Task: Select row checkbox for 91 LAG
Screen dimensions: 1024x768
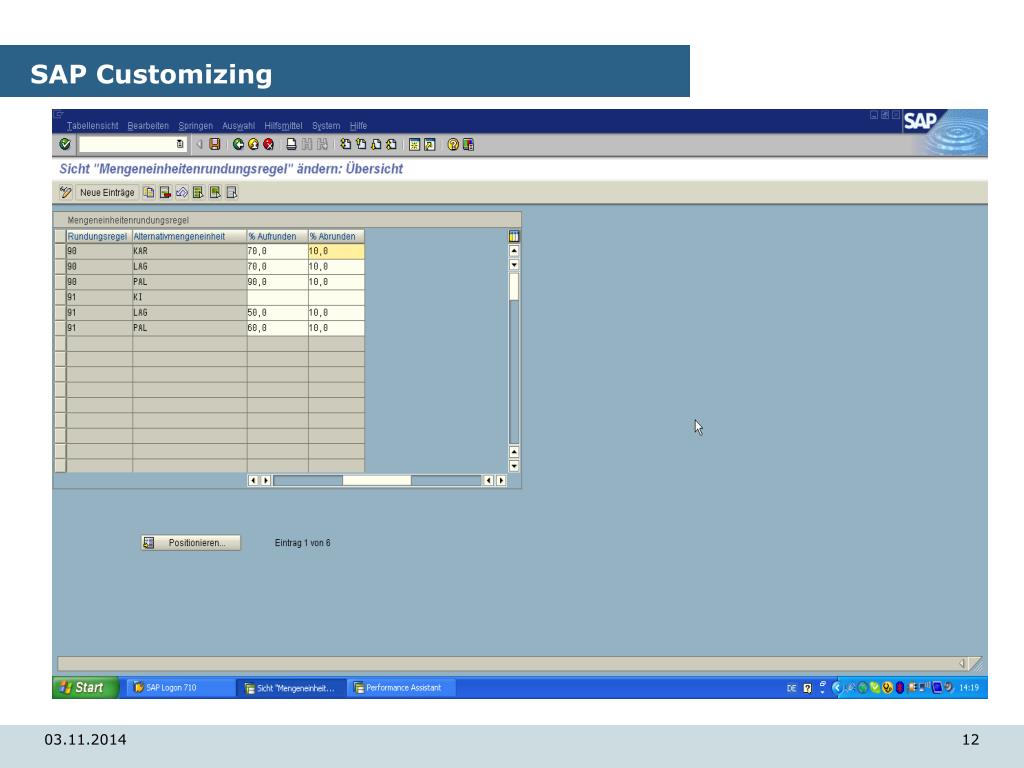Action: coord(60,313)
